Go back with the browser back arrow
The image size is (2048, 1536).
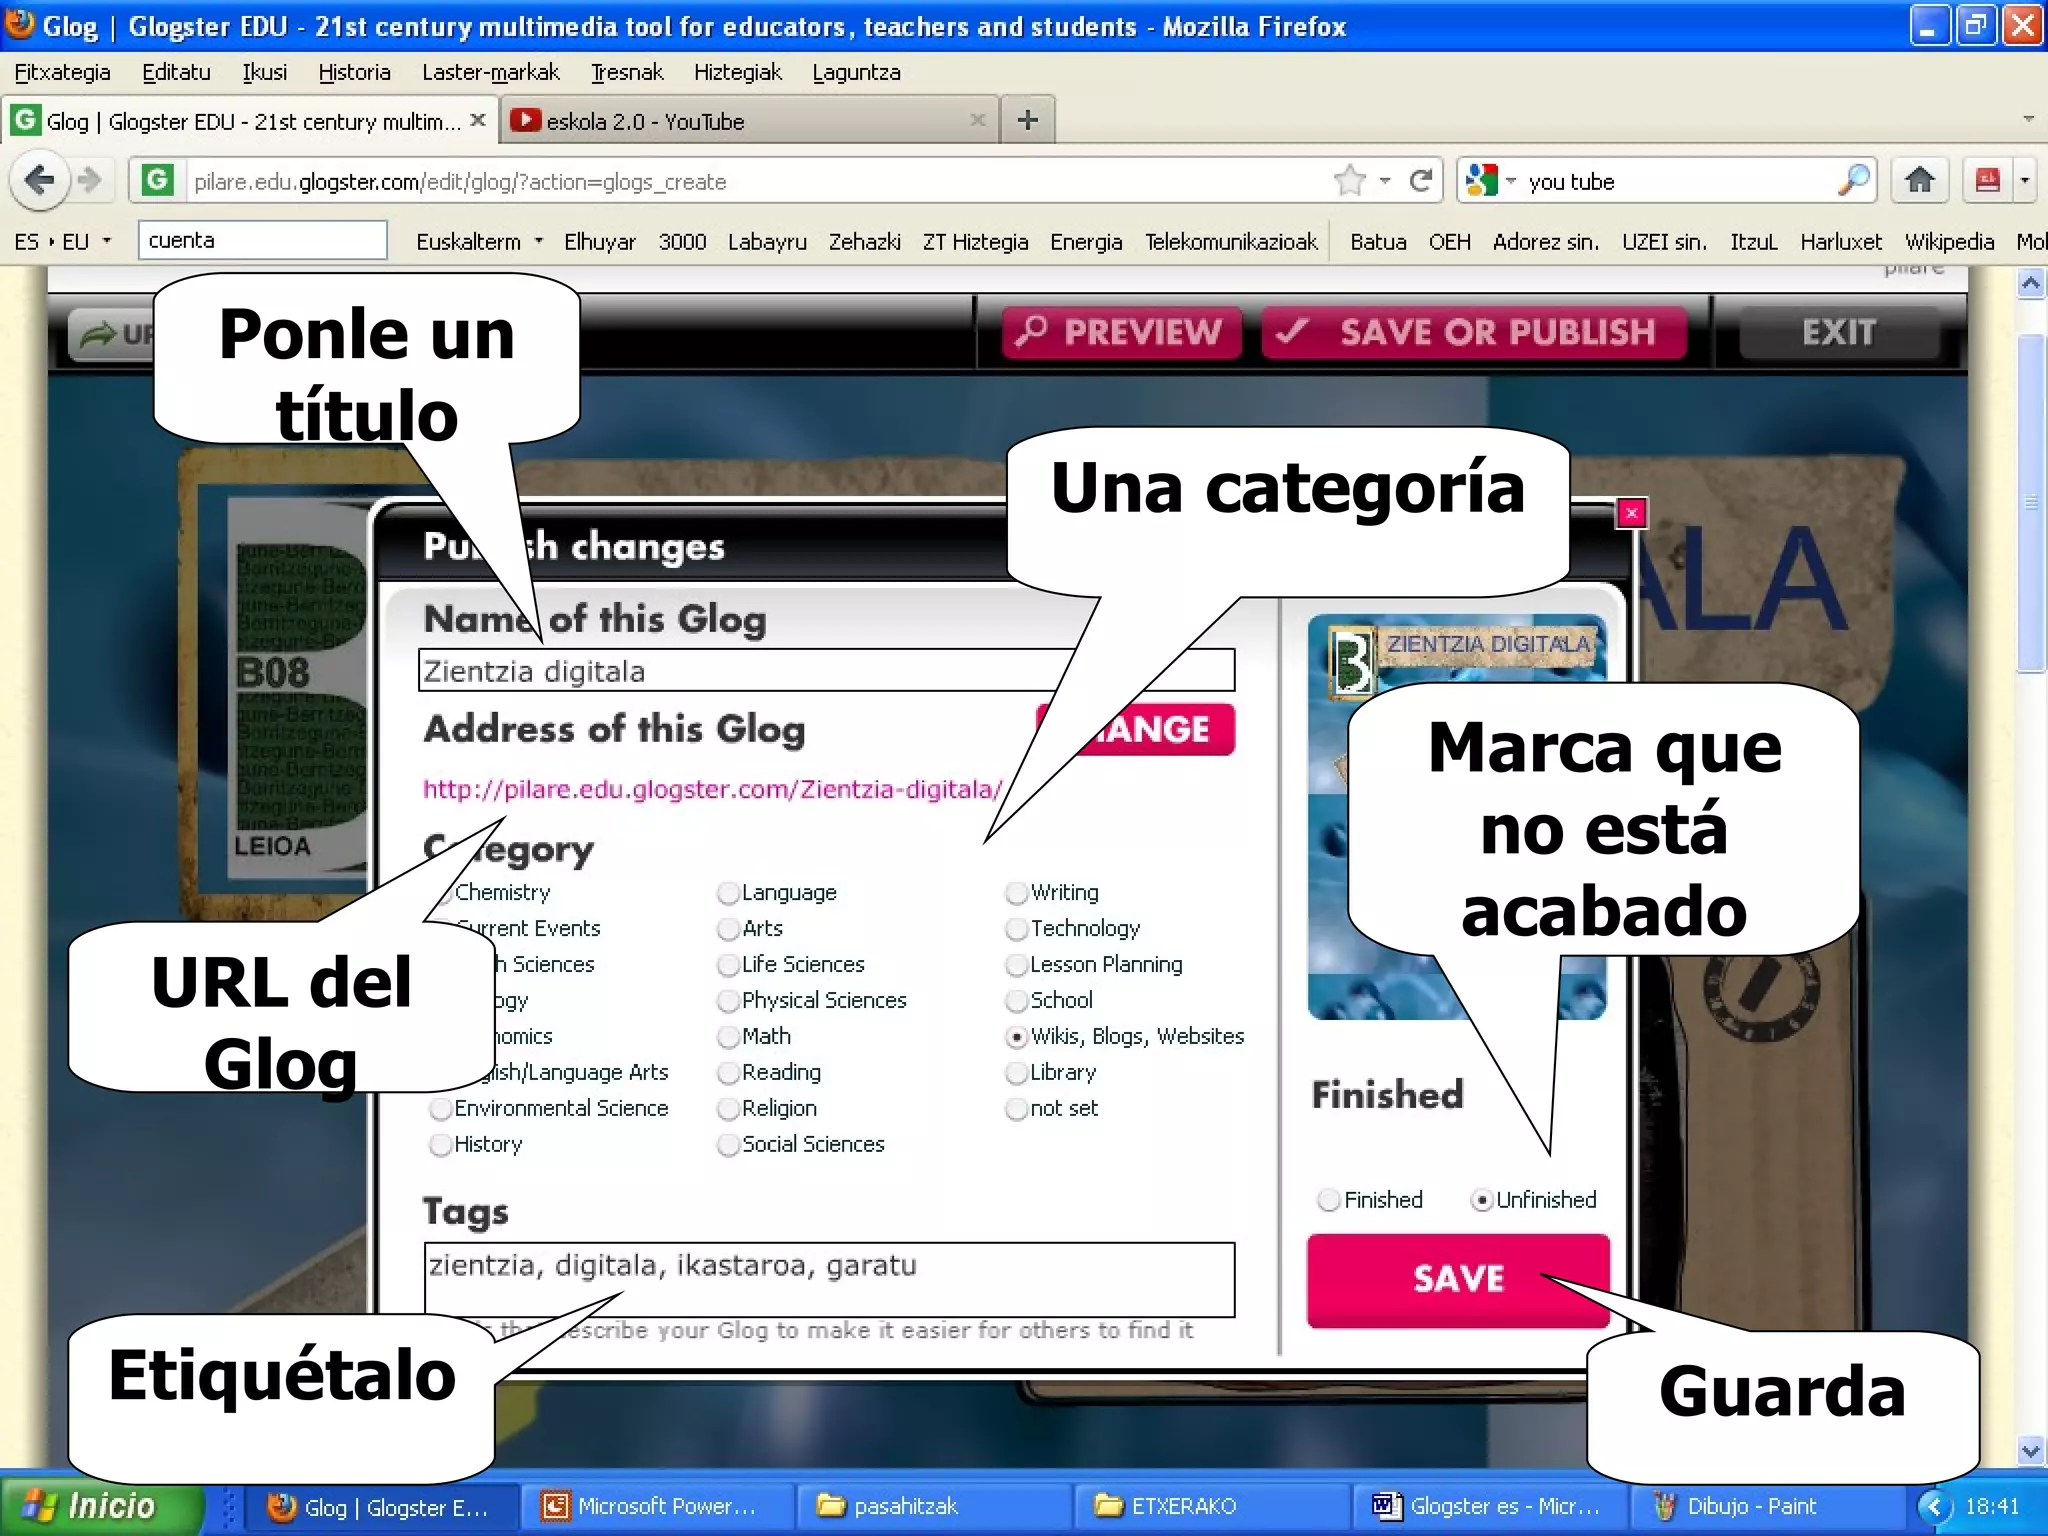coord(40,181)
